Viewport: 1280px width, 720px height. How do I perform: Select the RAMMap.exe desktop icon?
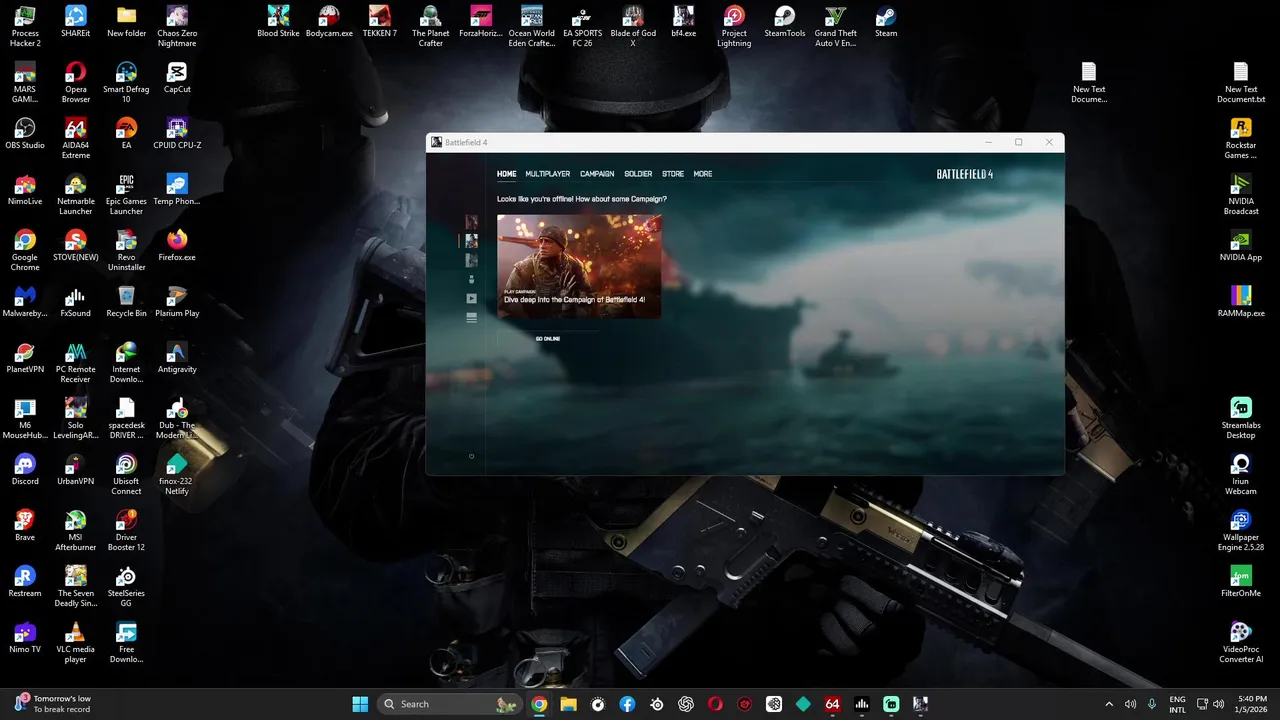[x=1241, y=302]
